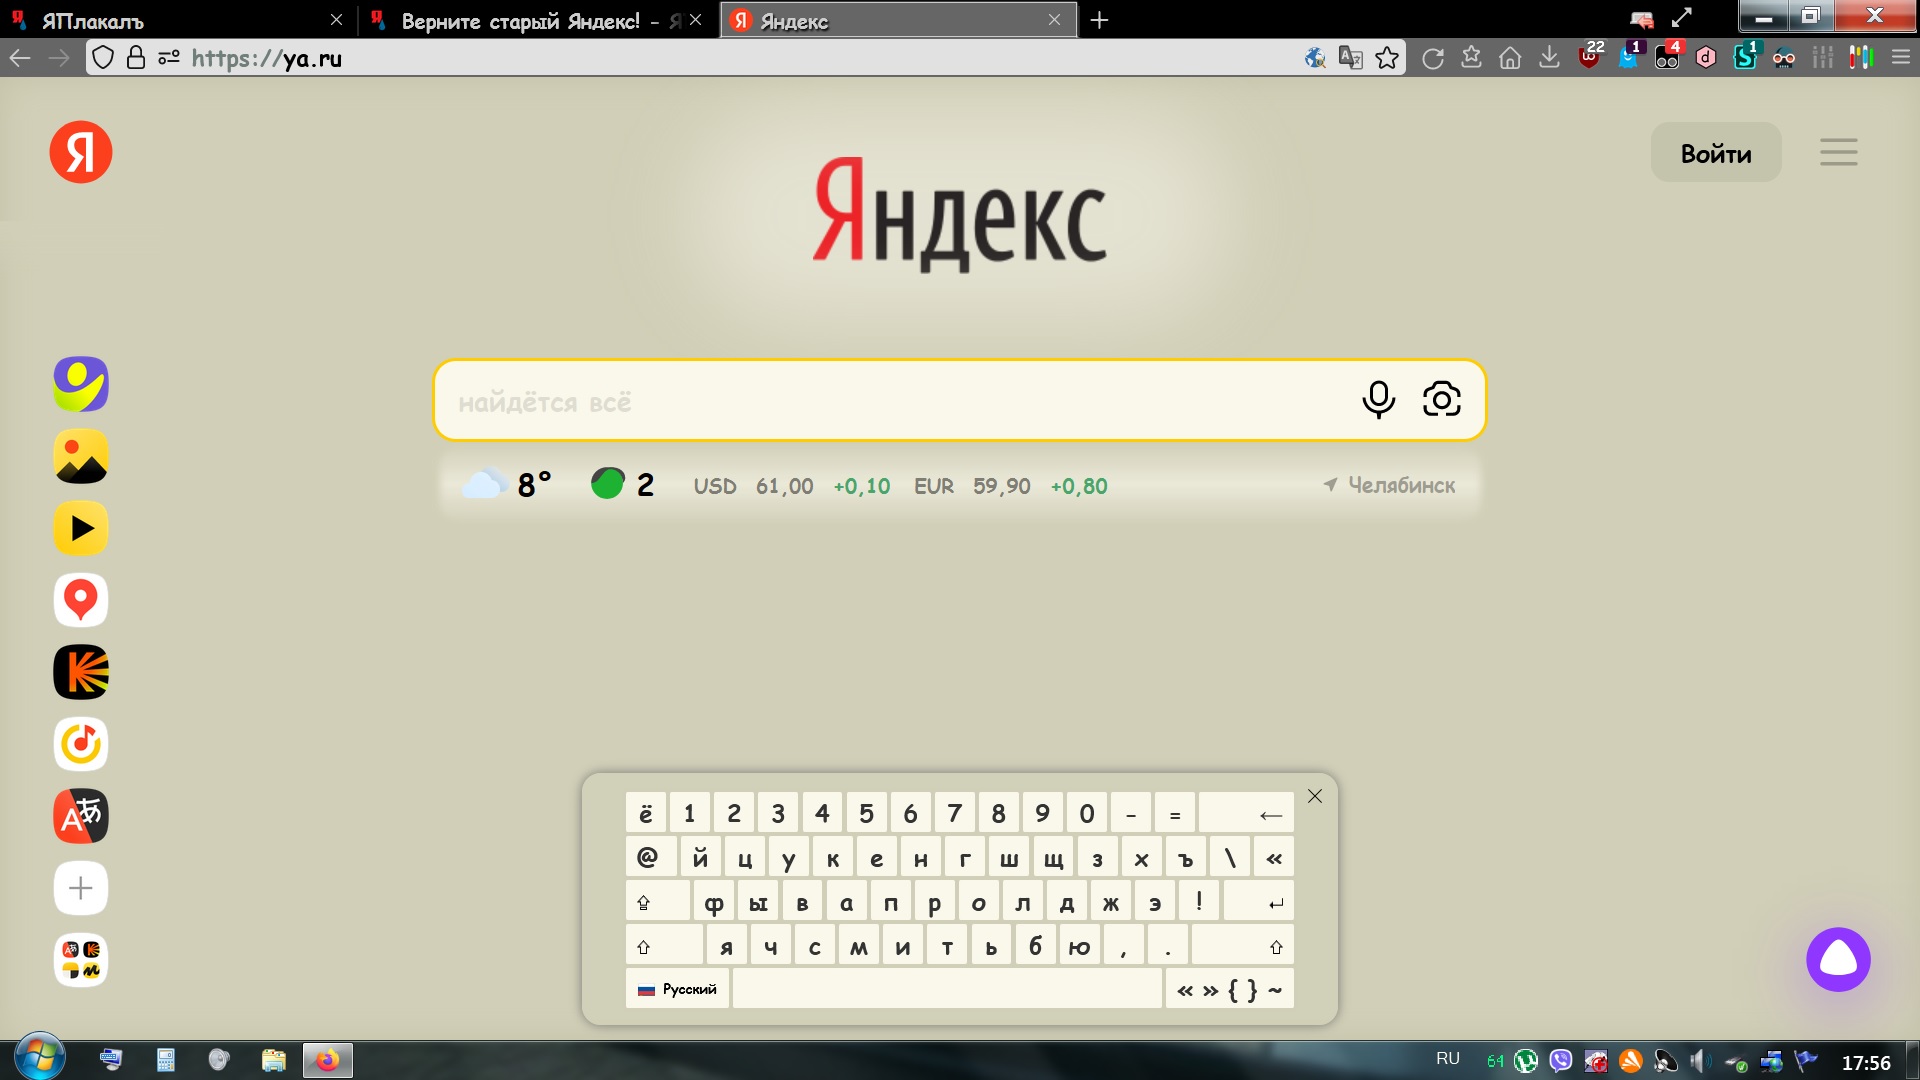This screenshot has width=1920, height=1080.
Task: Tap the я key on virtual keyboard
Action: pyautogui.click(x=727, y=946)
